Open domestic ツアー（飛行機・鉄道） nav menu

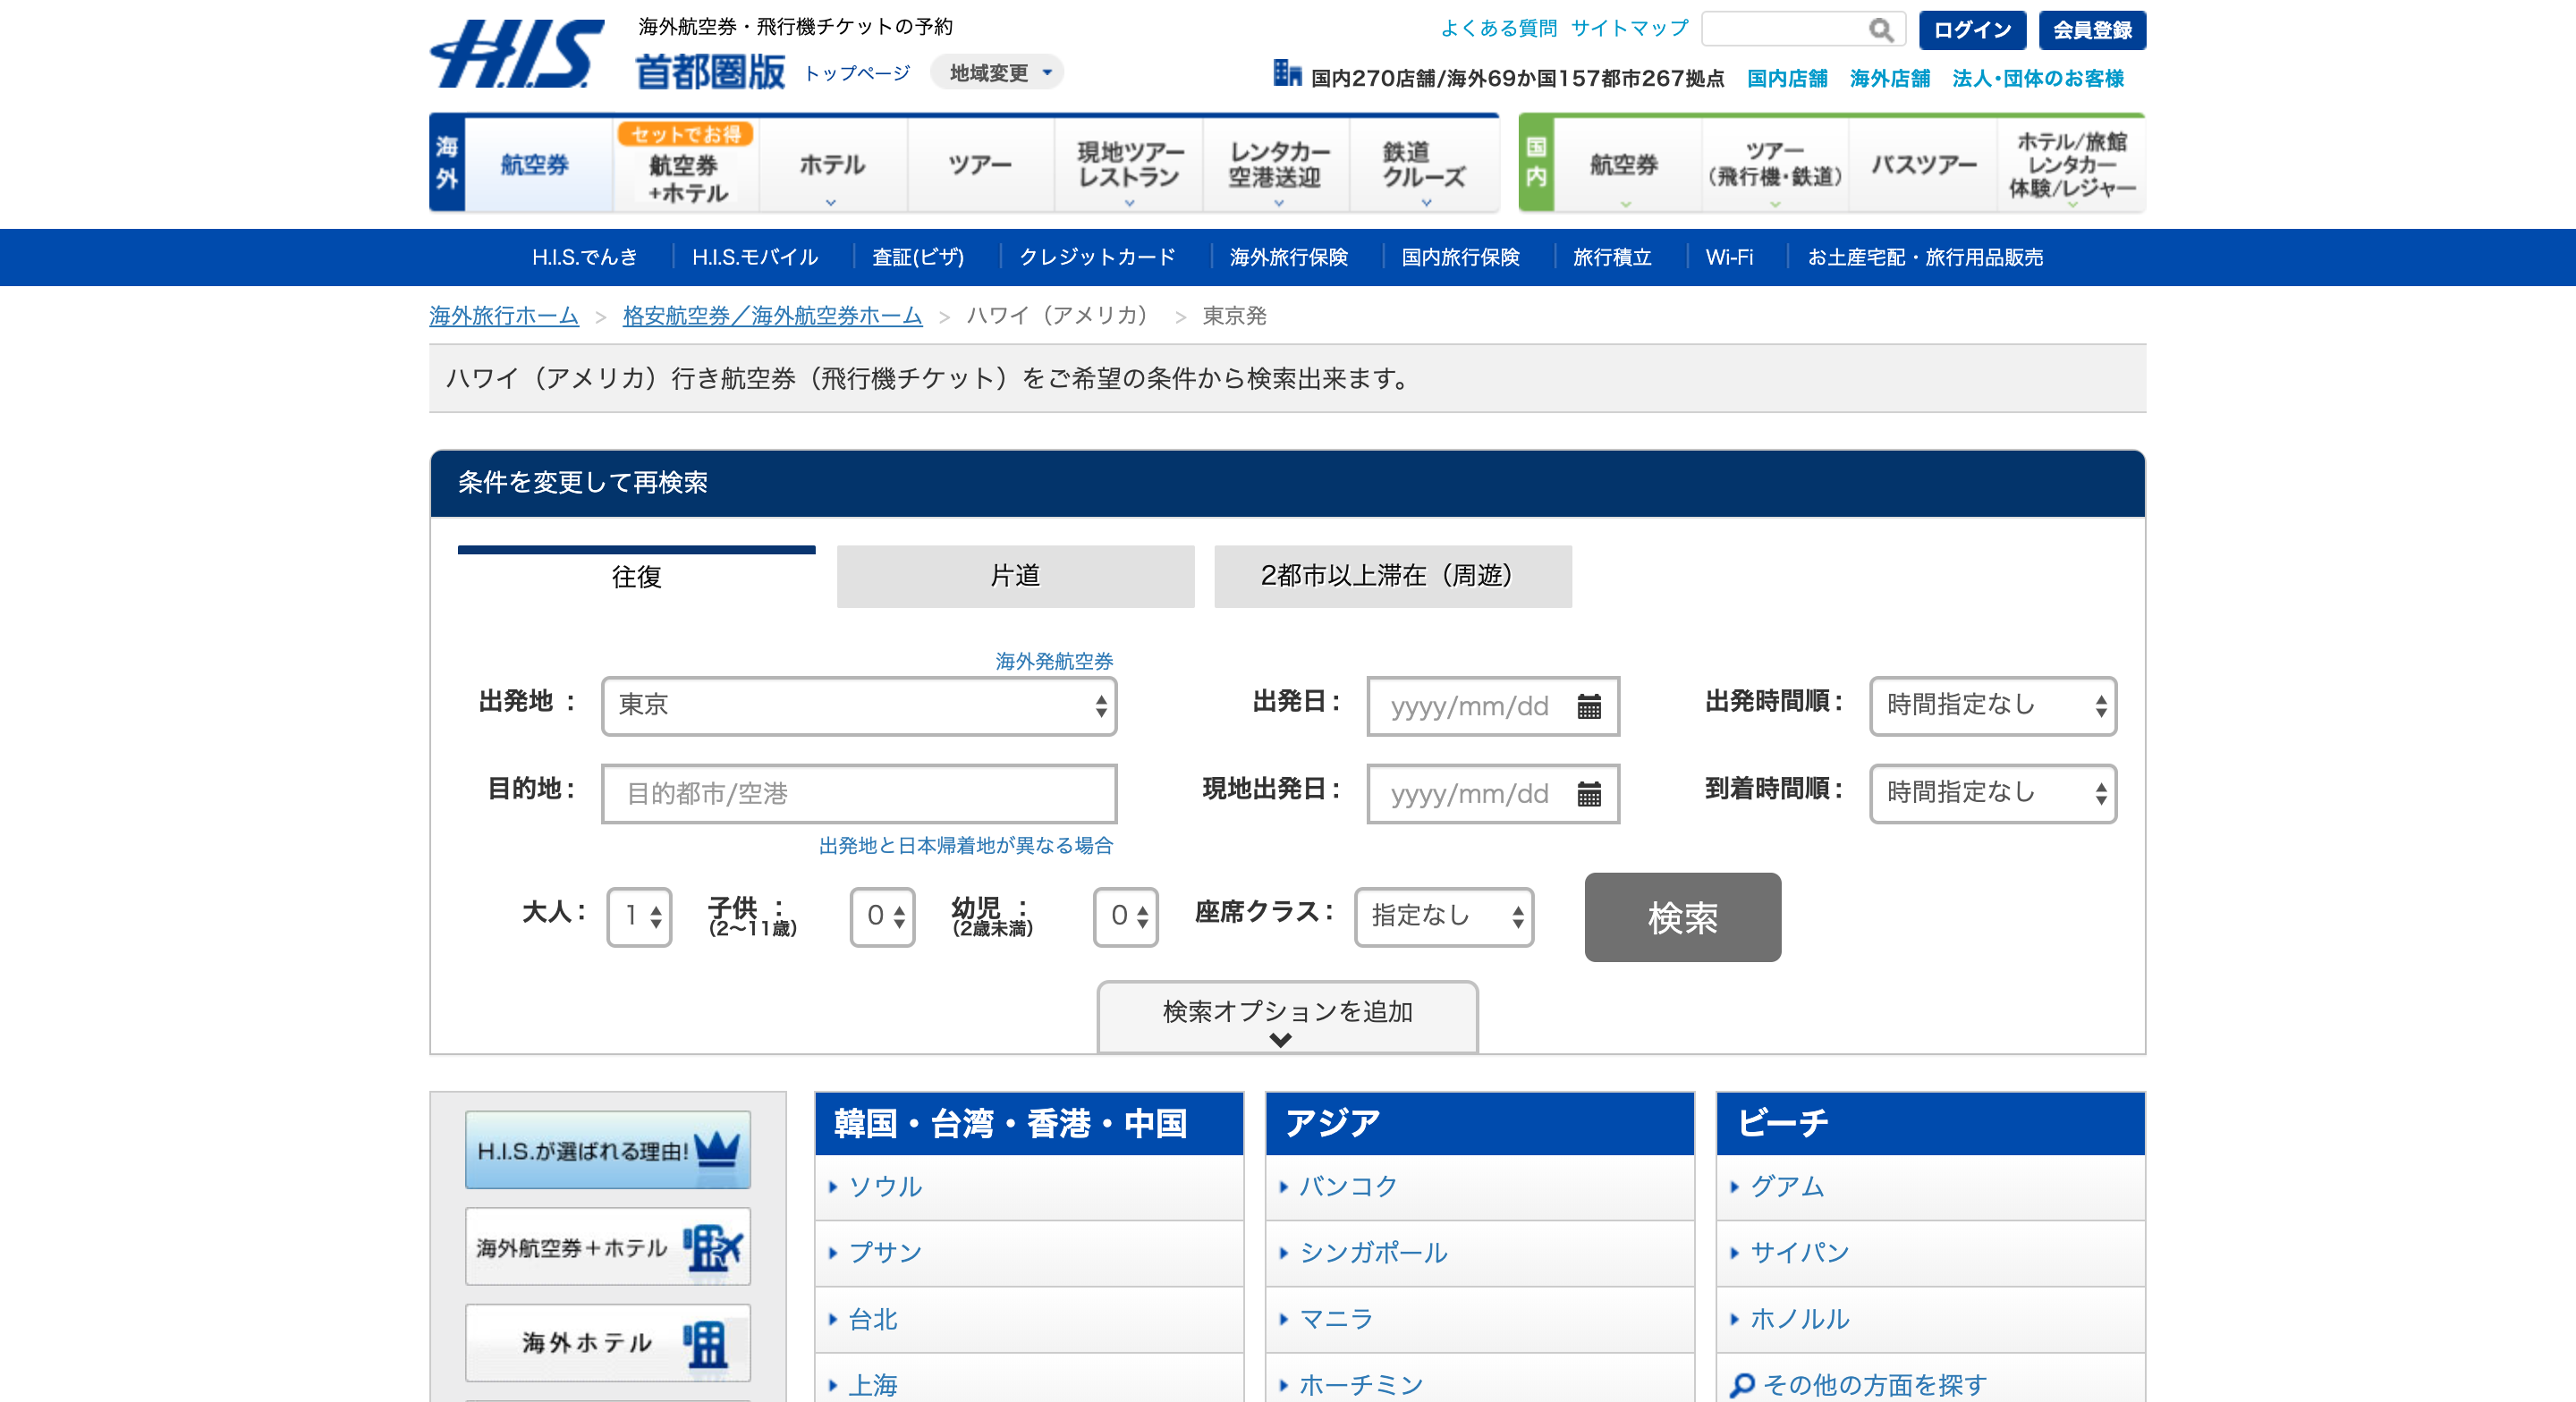coord(1775,165)
